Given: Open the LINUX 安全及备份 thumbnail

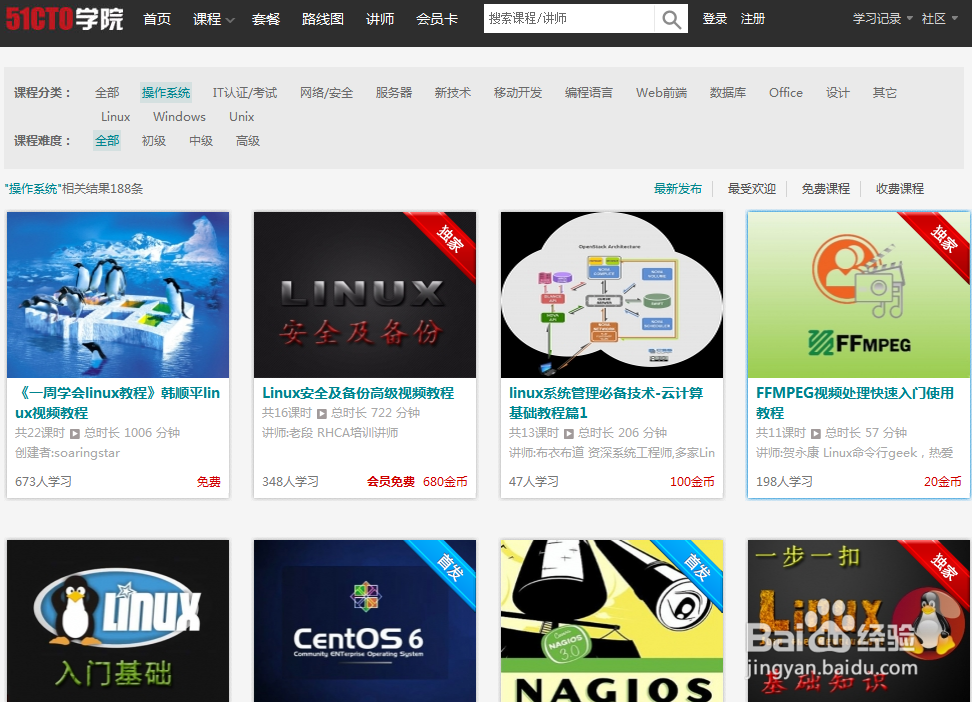Looking at the screenshot, I should point(365,295).
